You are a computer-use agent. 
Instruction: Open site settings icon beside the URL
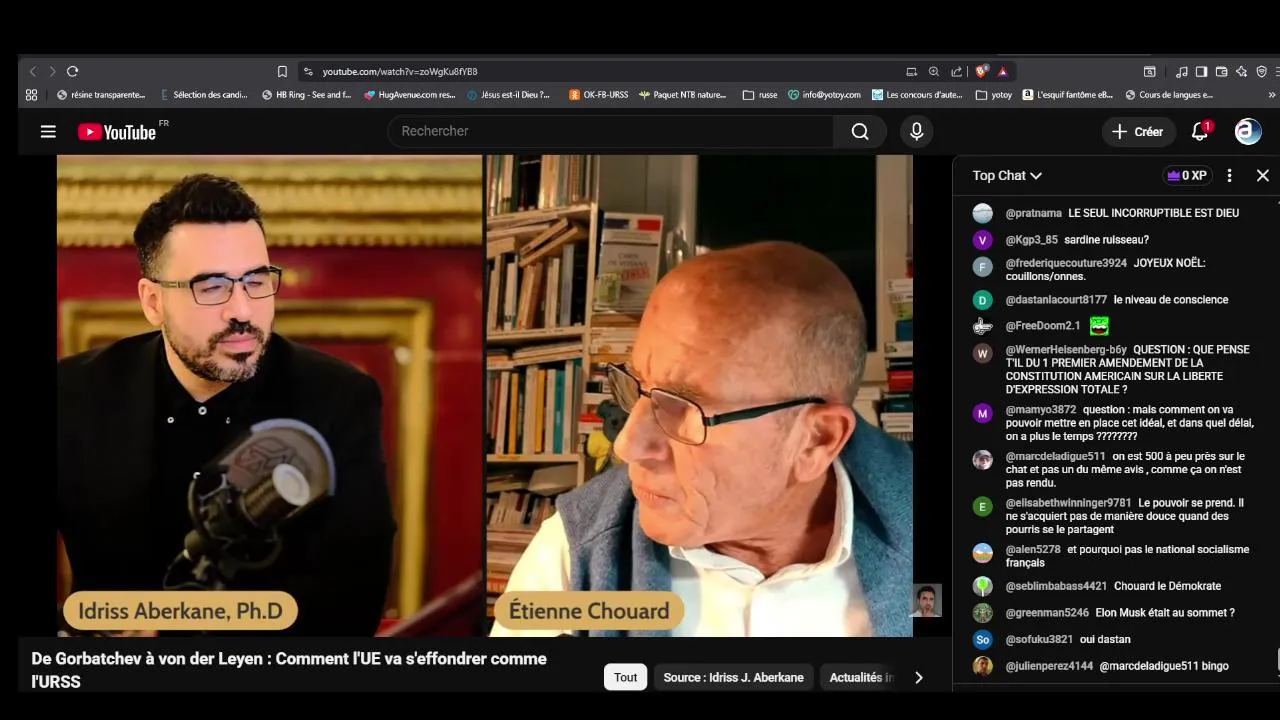click(308, 71)
